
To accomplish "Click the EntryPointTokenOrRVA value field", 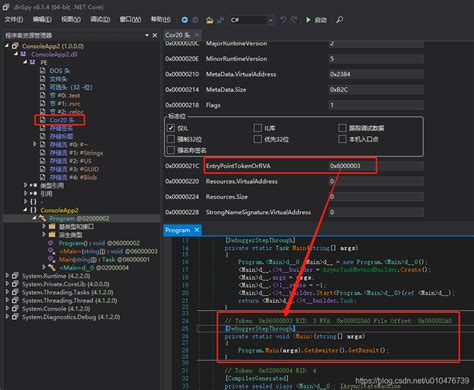I will 376,166.
